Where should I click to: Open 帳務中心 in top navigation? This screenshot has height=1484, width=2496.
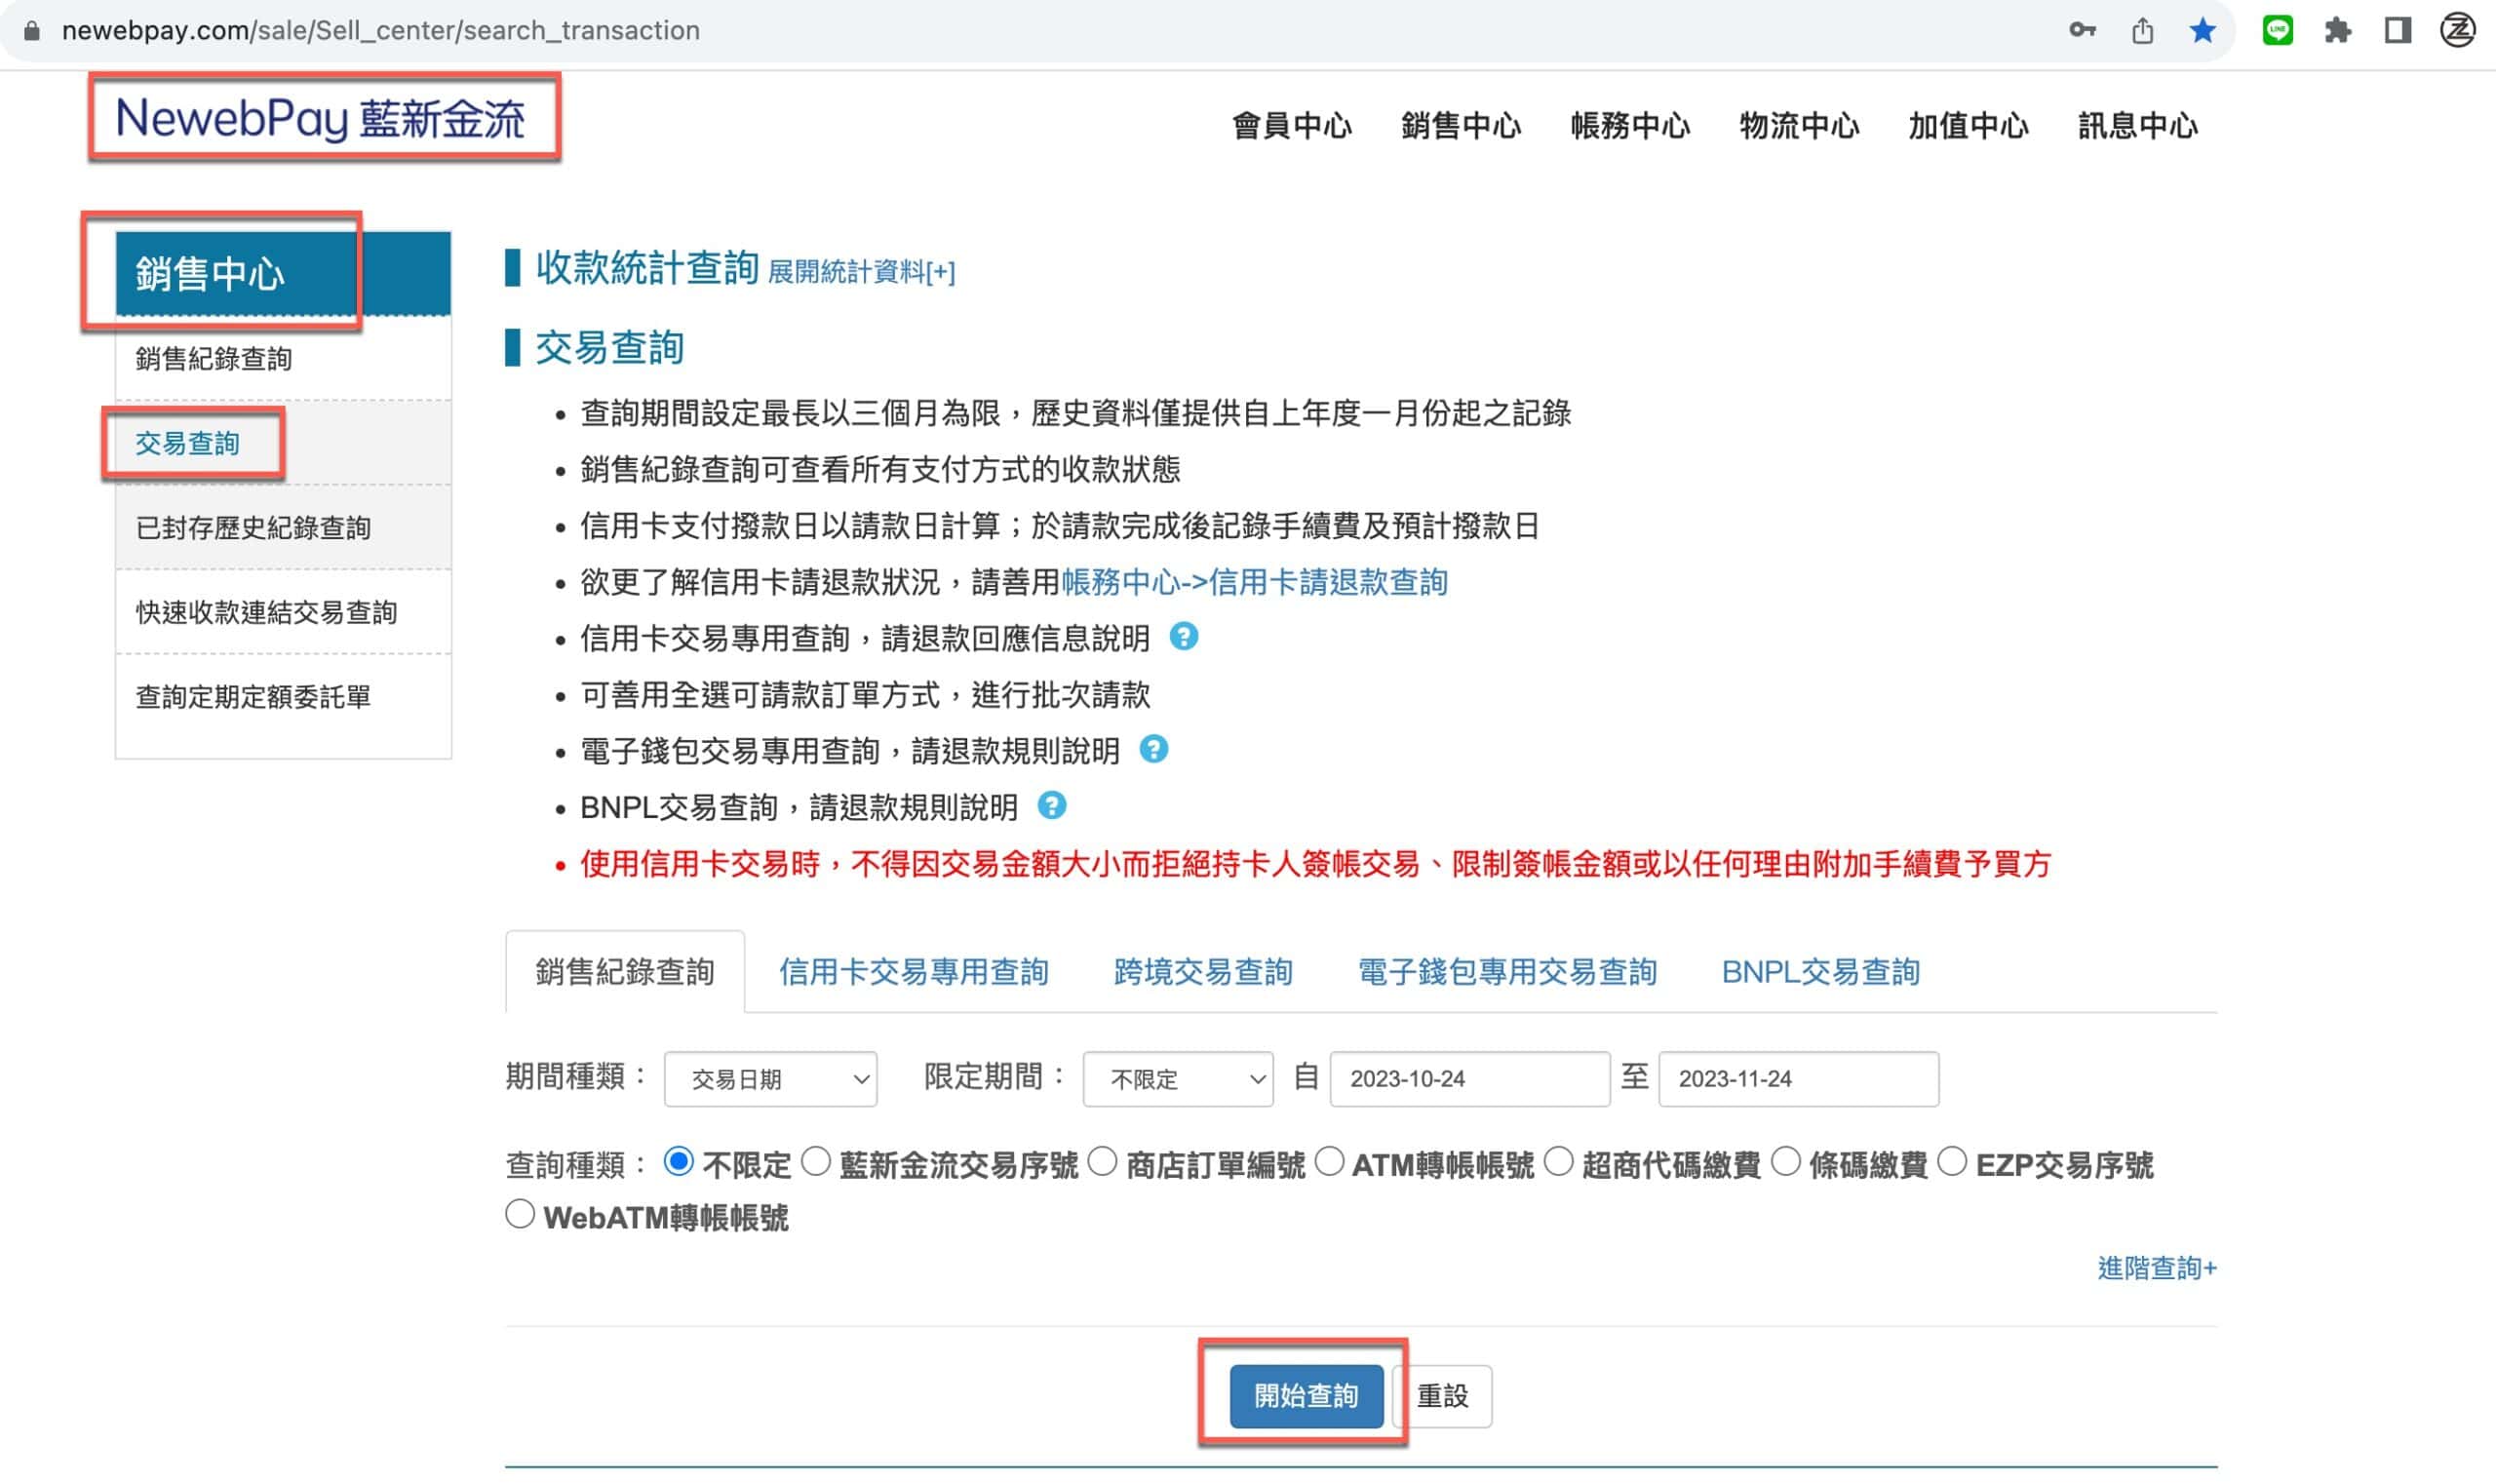pyautogui.click(x=1629, y=126)
